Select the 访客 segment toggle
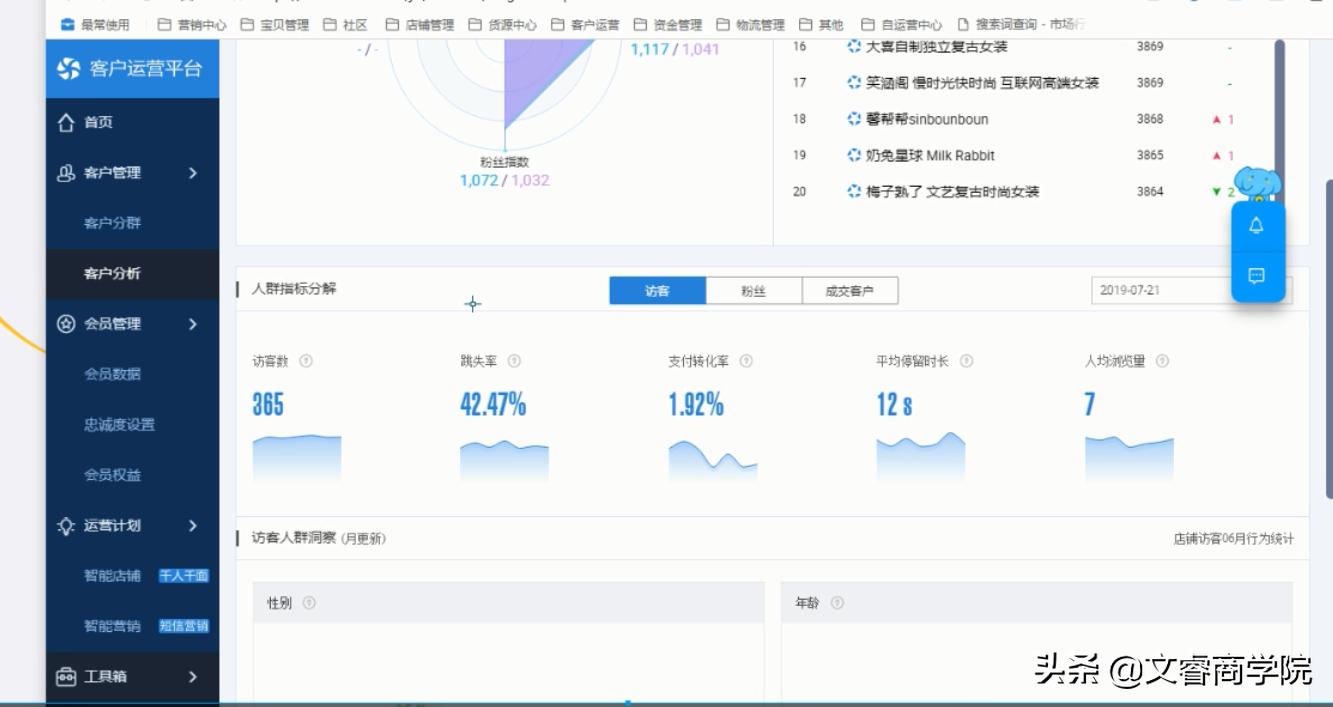Image resolution: width=1333 pixels, height=707 pixels. [659, 290]
